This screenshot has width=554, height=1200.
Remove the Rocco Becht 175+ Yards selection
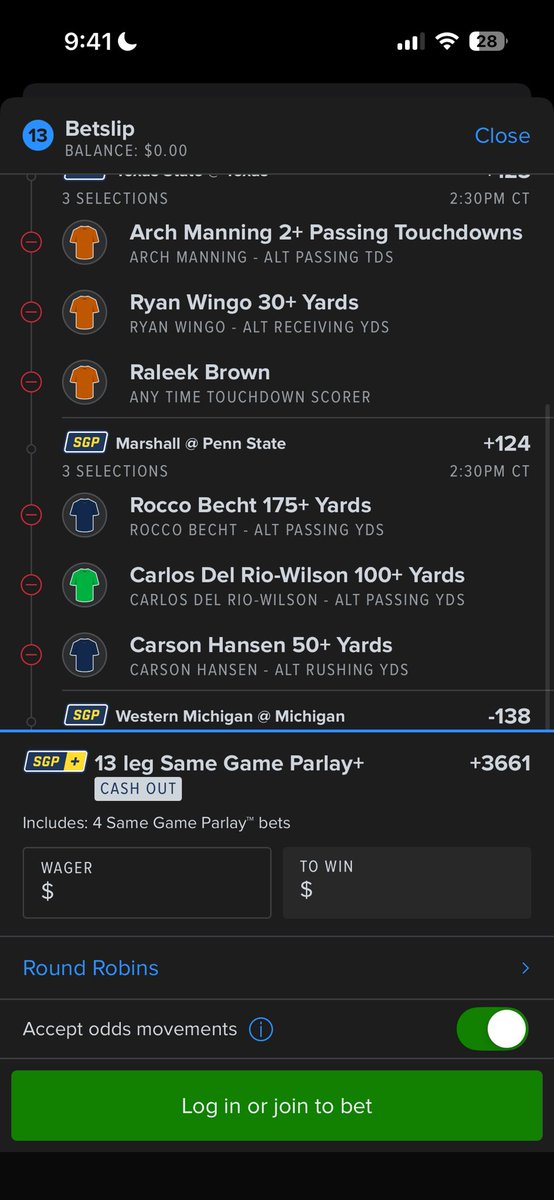pos(31,515)
